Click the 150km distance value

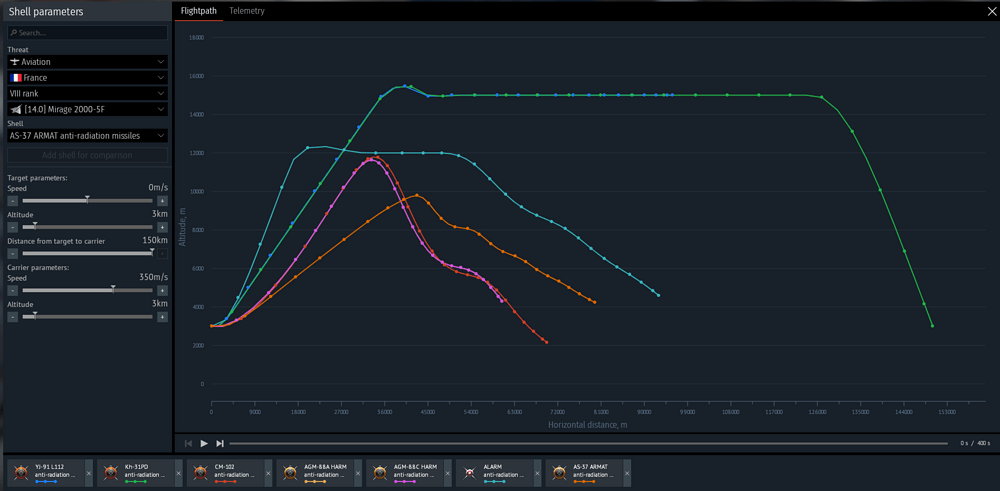pyautogui.click(x=155, y=240)
